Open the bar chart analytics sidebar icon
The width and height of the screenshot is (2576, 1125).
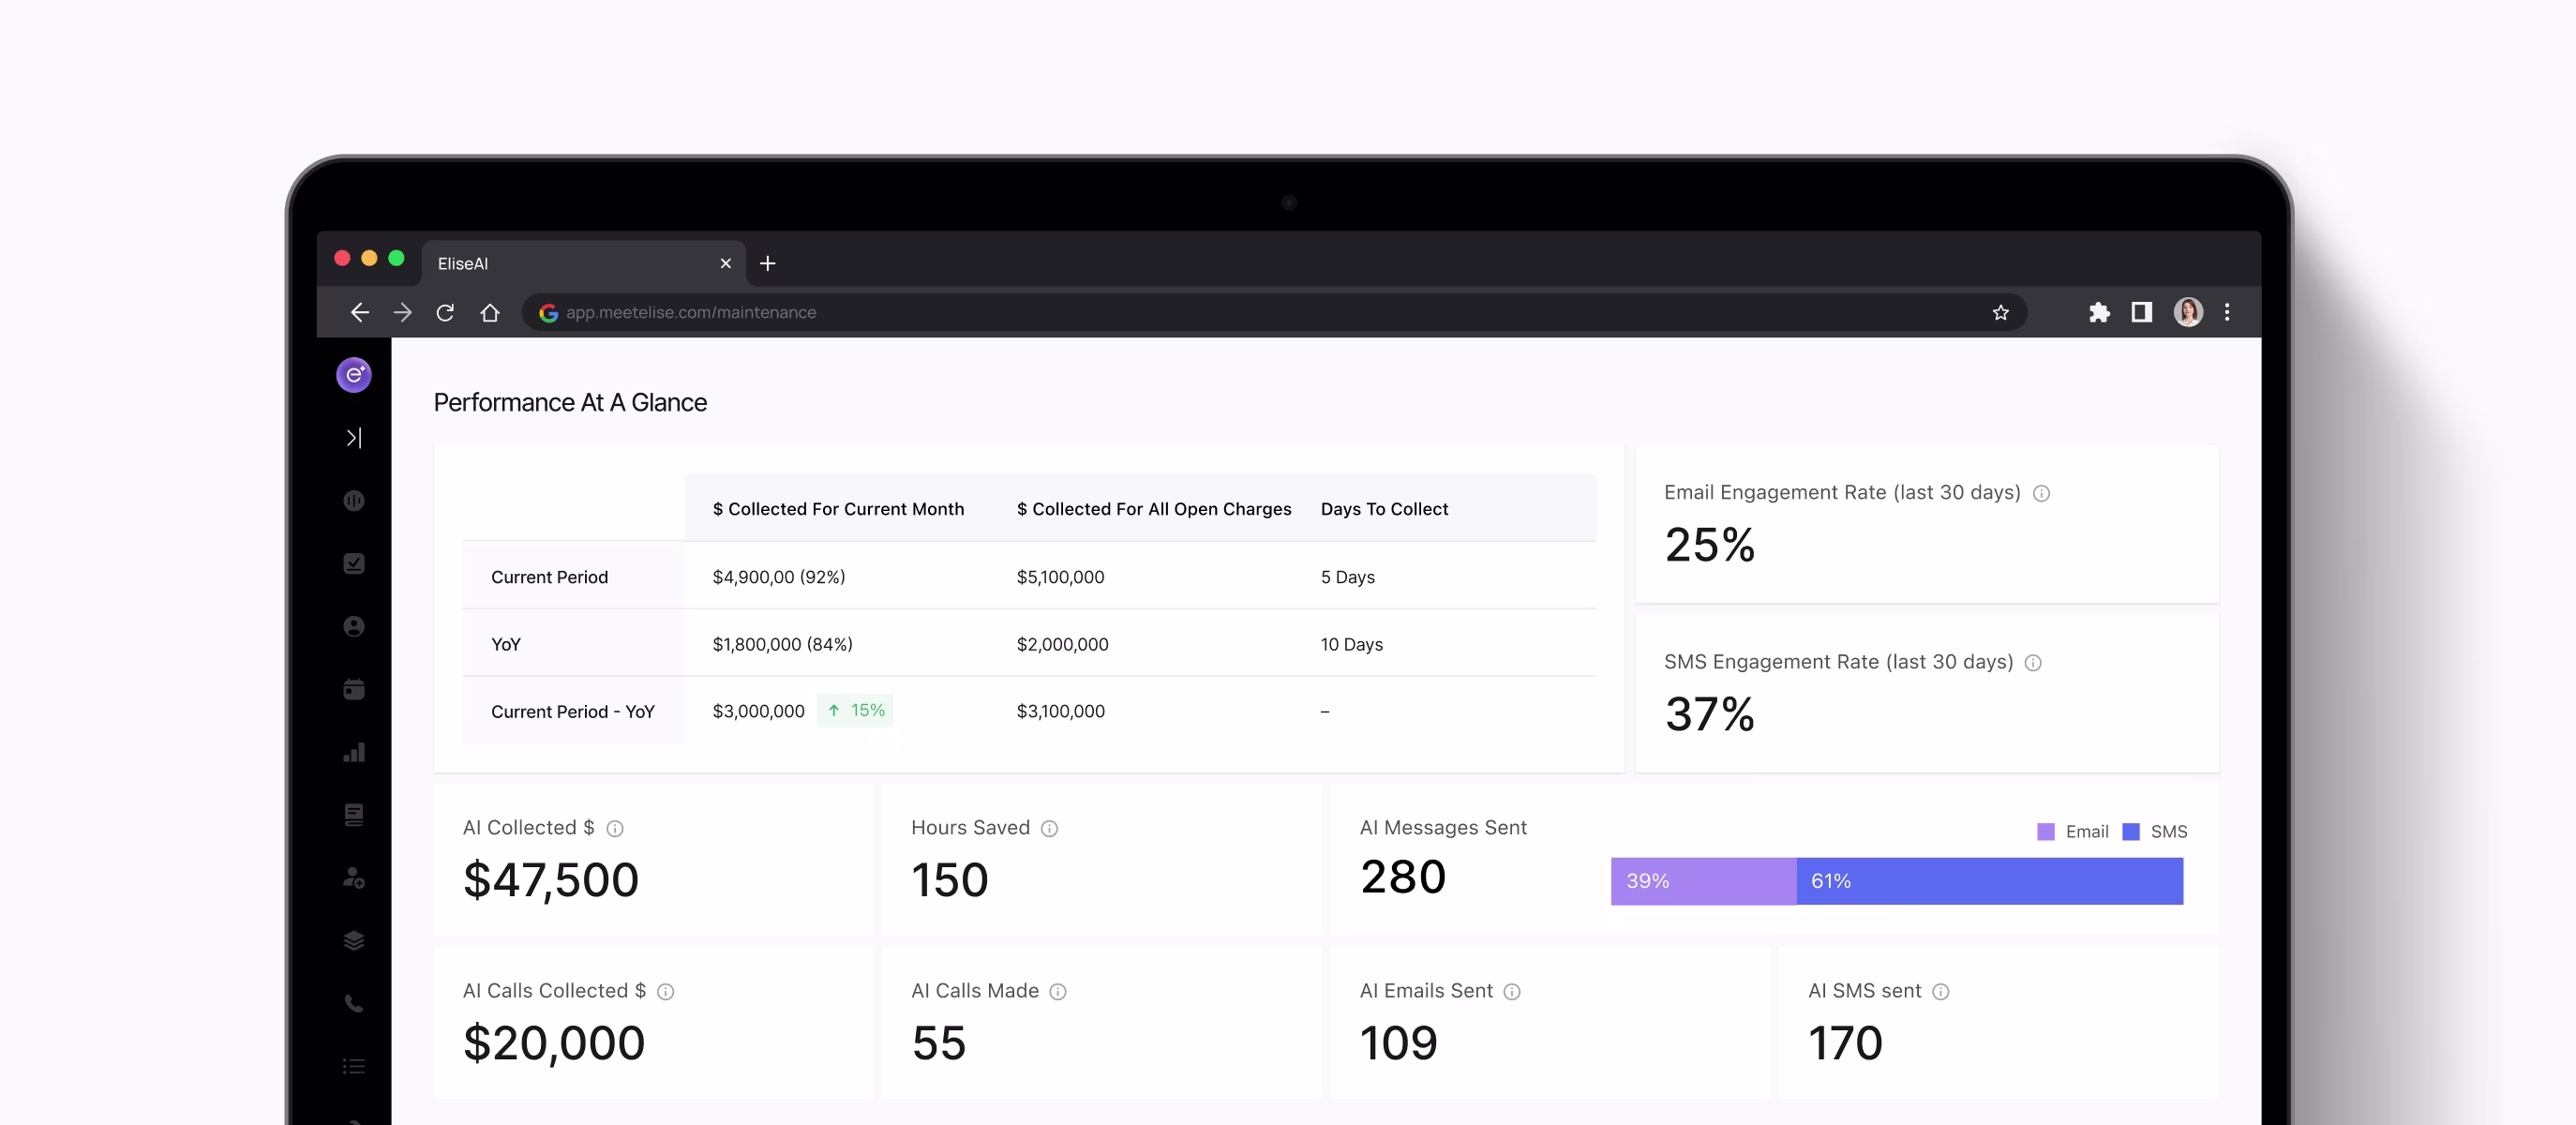(353, 752)
